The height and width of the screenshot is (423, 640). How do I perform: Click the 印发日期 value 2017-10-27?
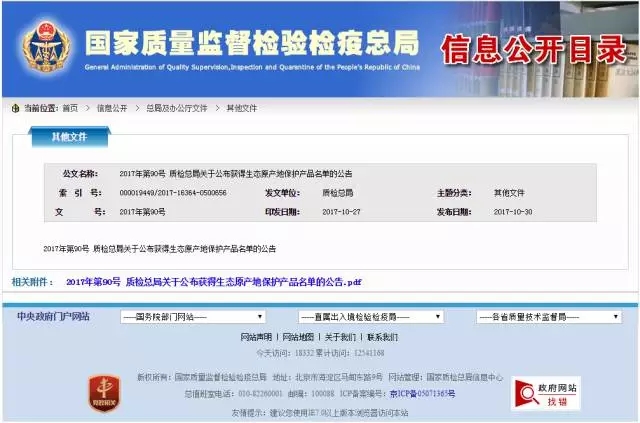click(341, 212)
